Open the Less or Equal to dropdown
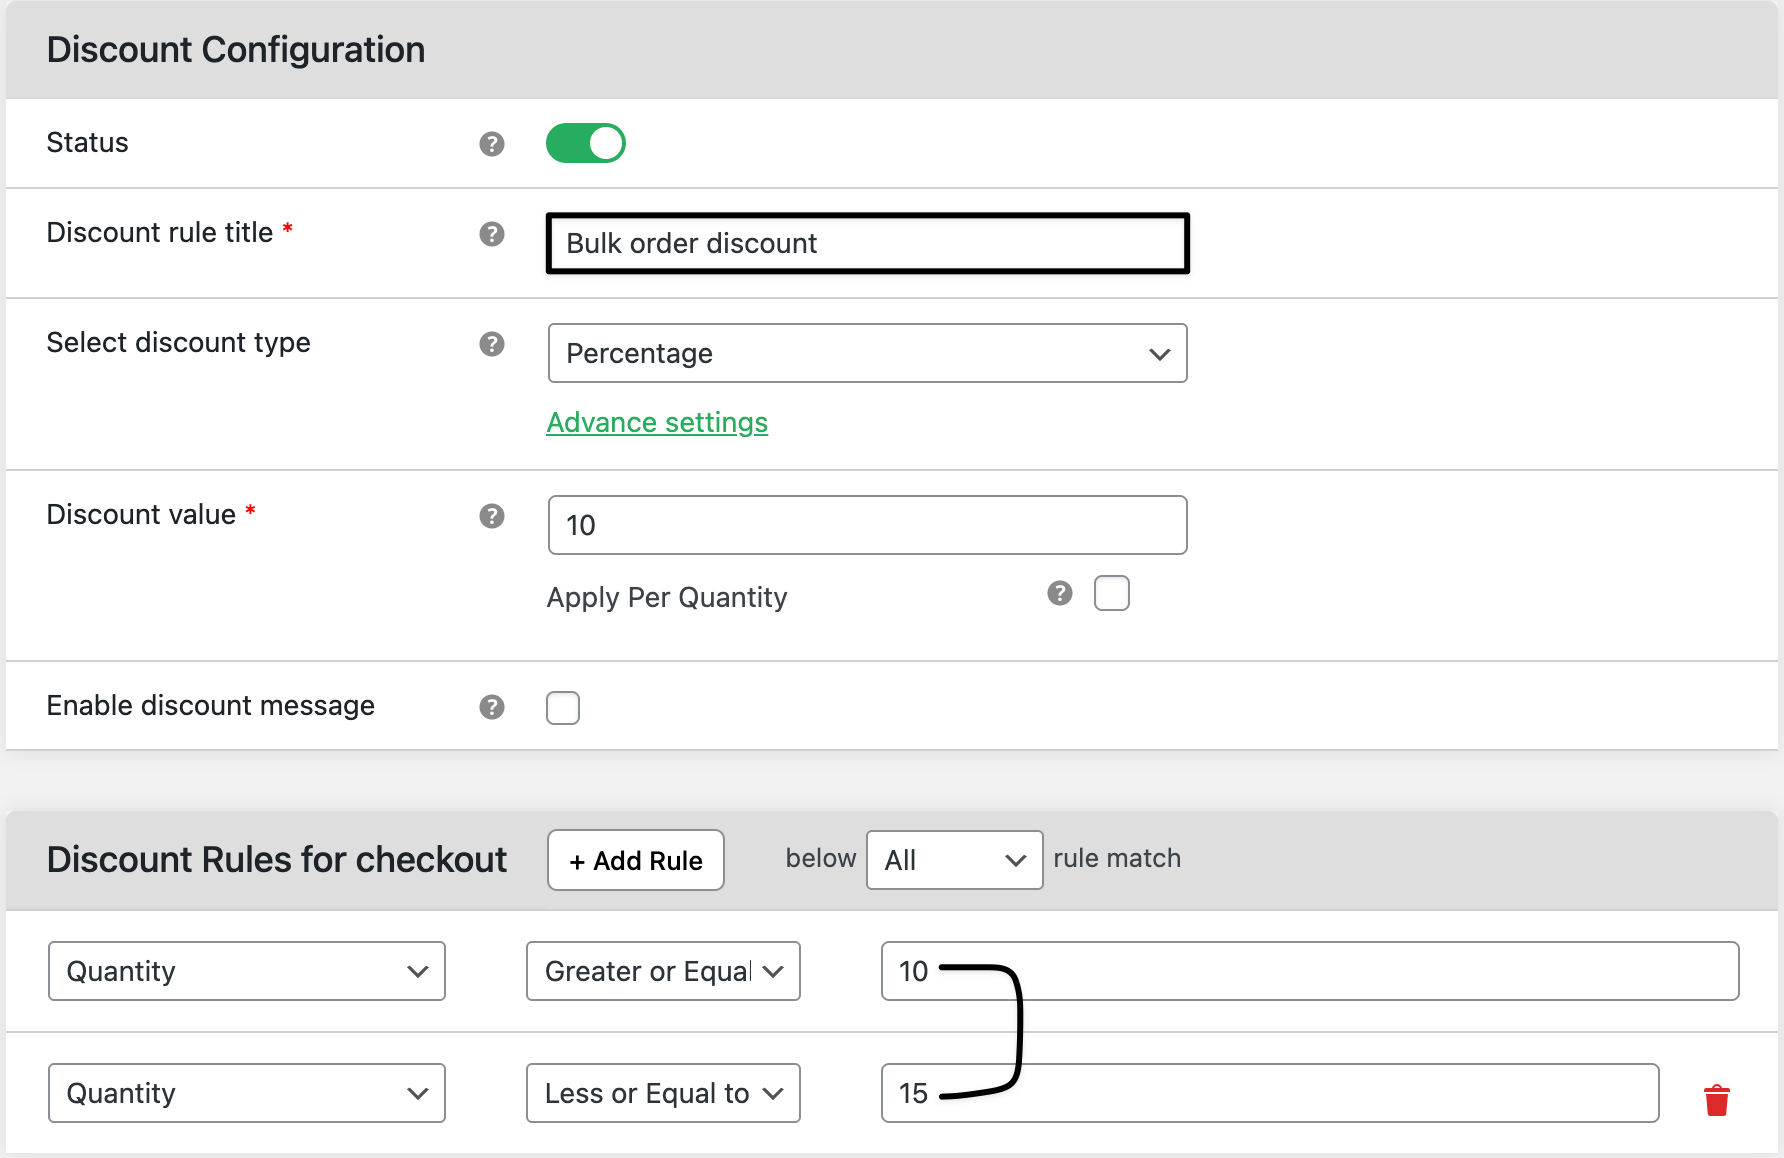Image resolution: width=1784 pixels, height=1158 pixels. point(663,1093)
